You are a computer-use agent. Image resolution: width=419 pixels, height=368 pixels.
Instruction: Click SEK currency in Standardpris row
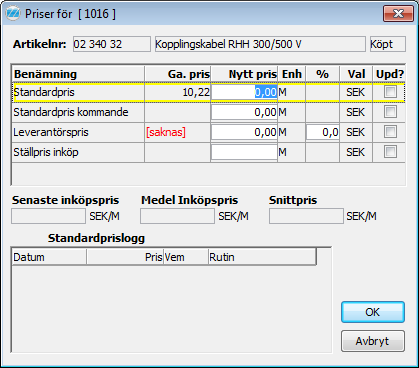click(355, 92)
